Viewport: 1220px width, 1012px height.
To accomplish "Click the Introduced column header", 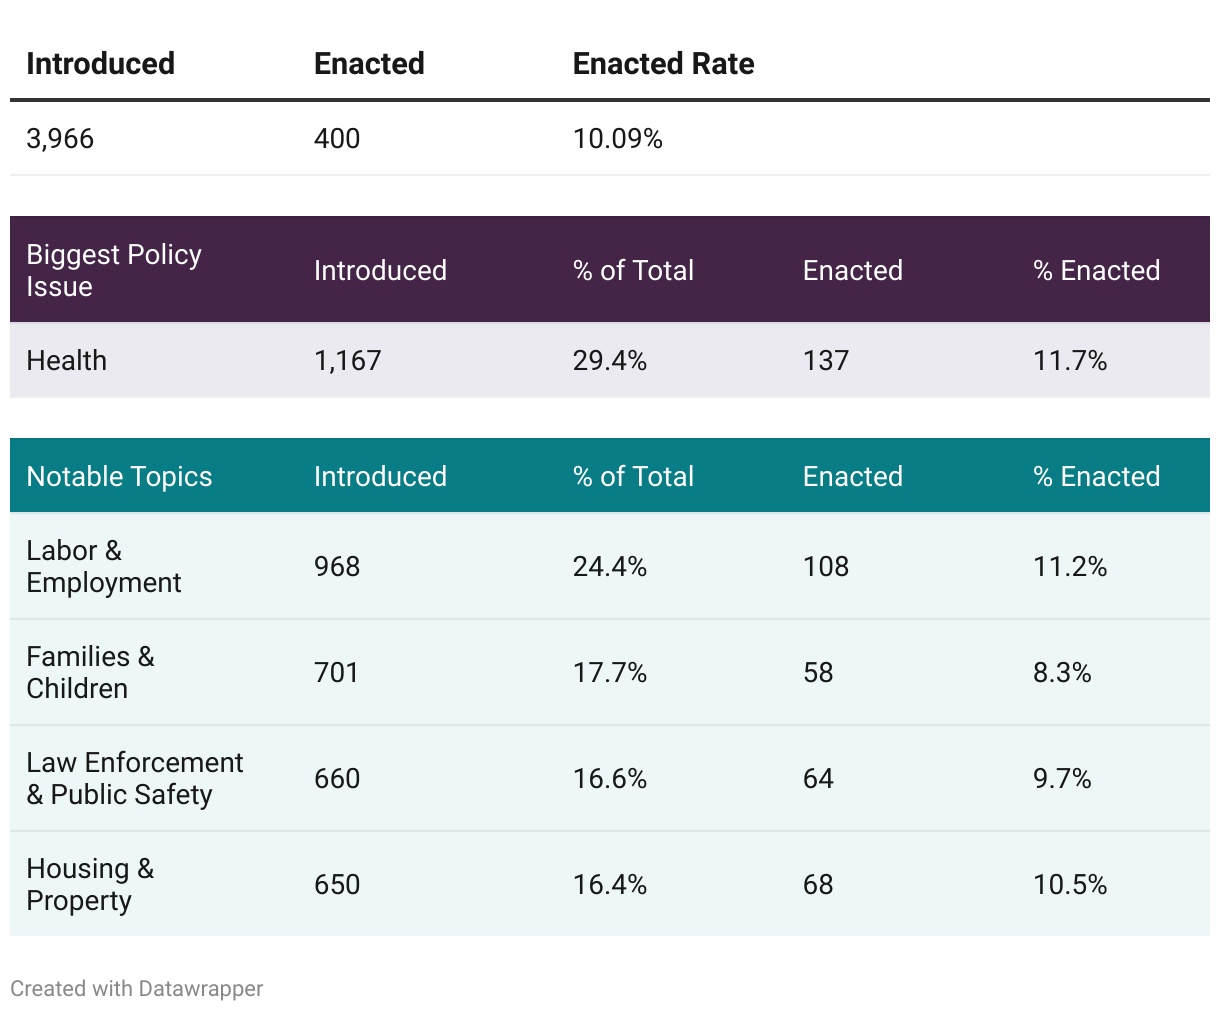I will [100, 64].
